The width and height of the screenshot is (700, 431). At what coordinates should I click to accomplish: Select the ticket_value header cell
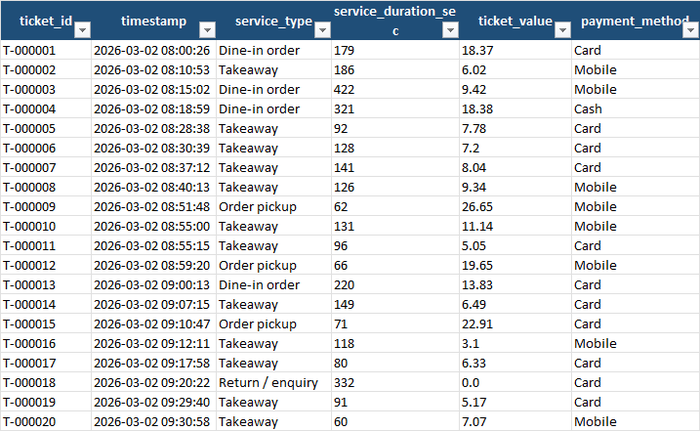coord(515,21)
